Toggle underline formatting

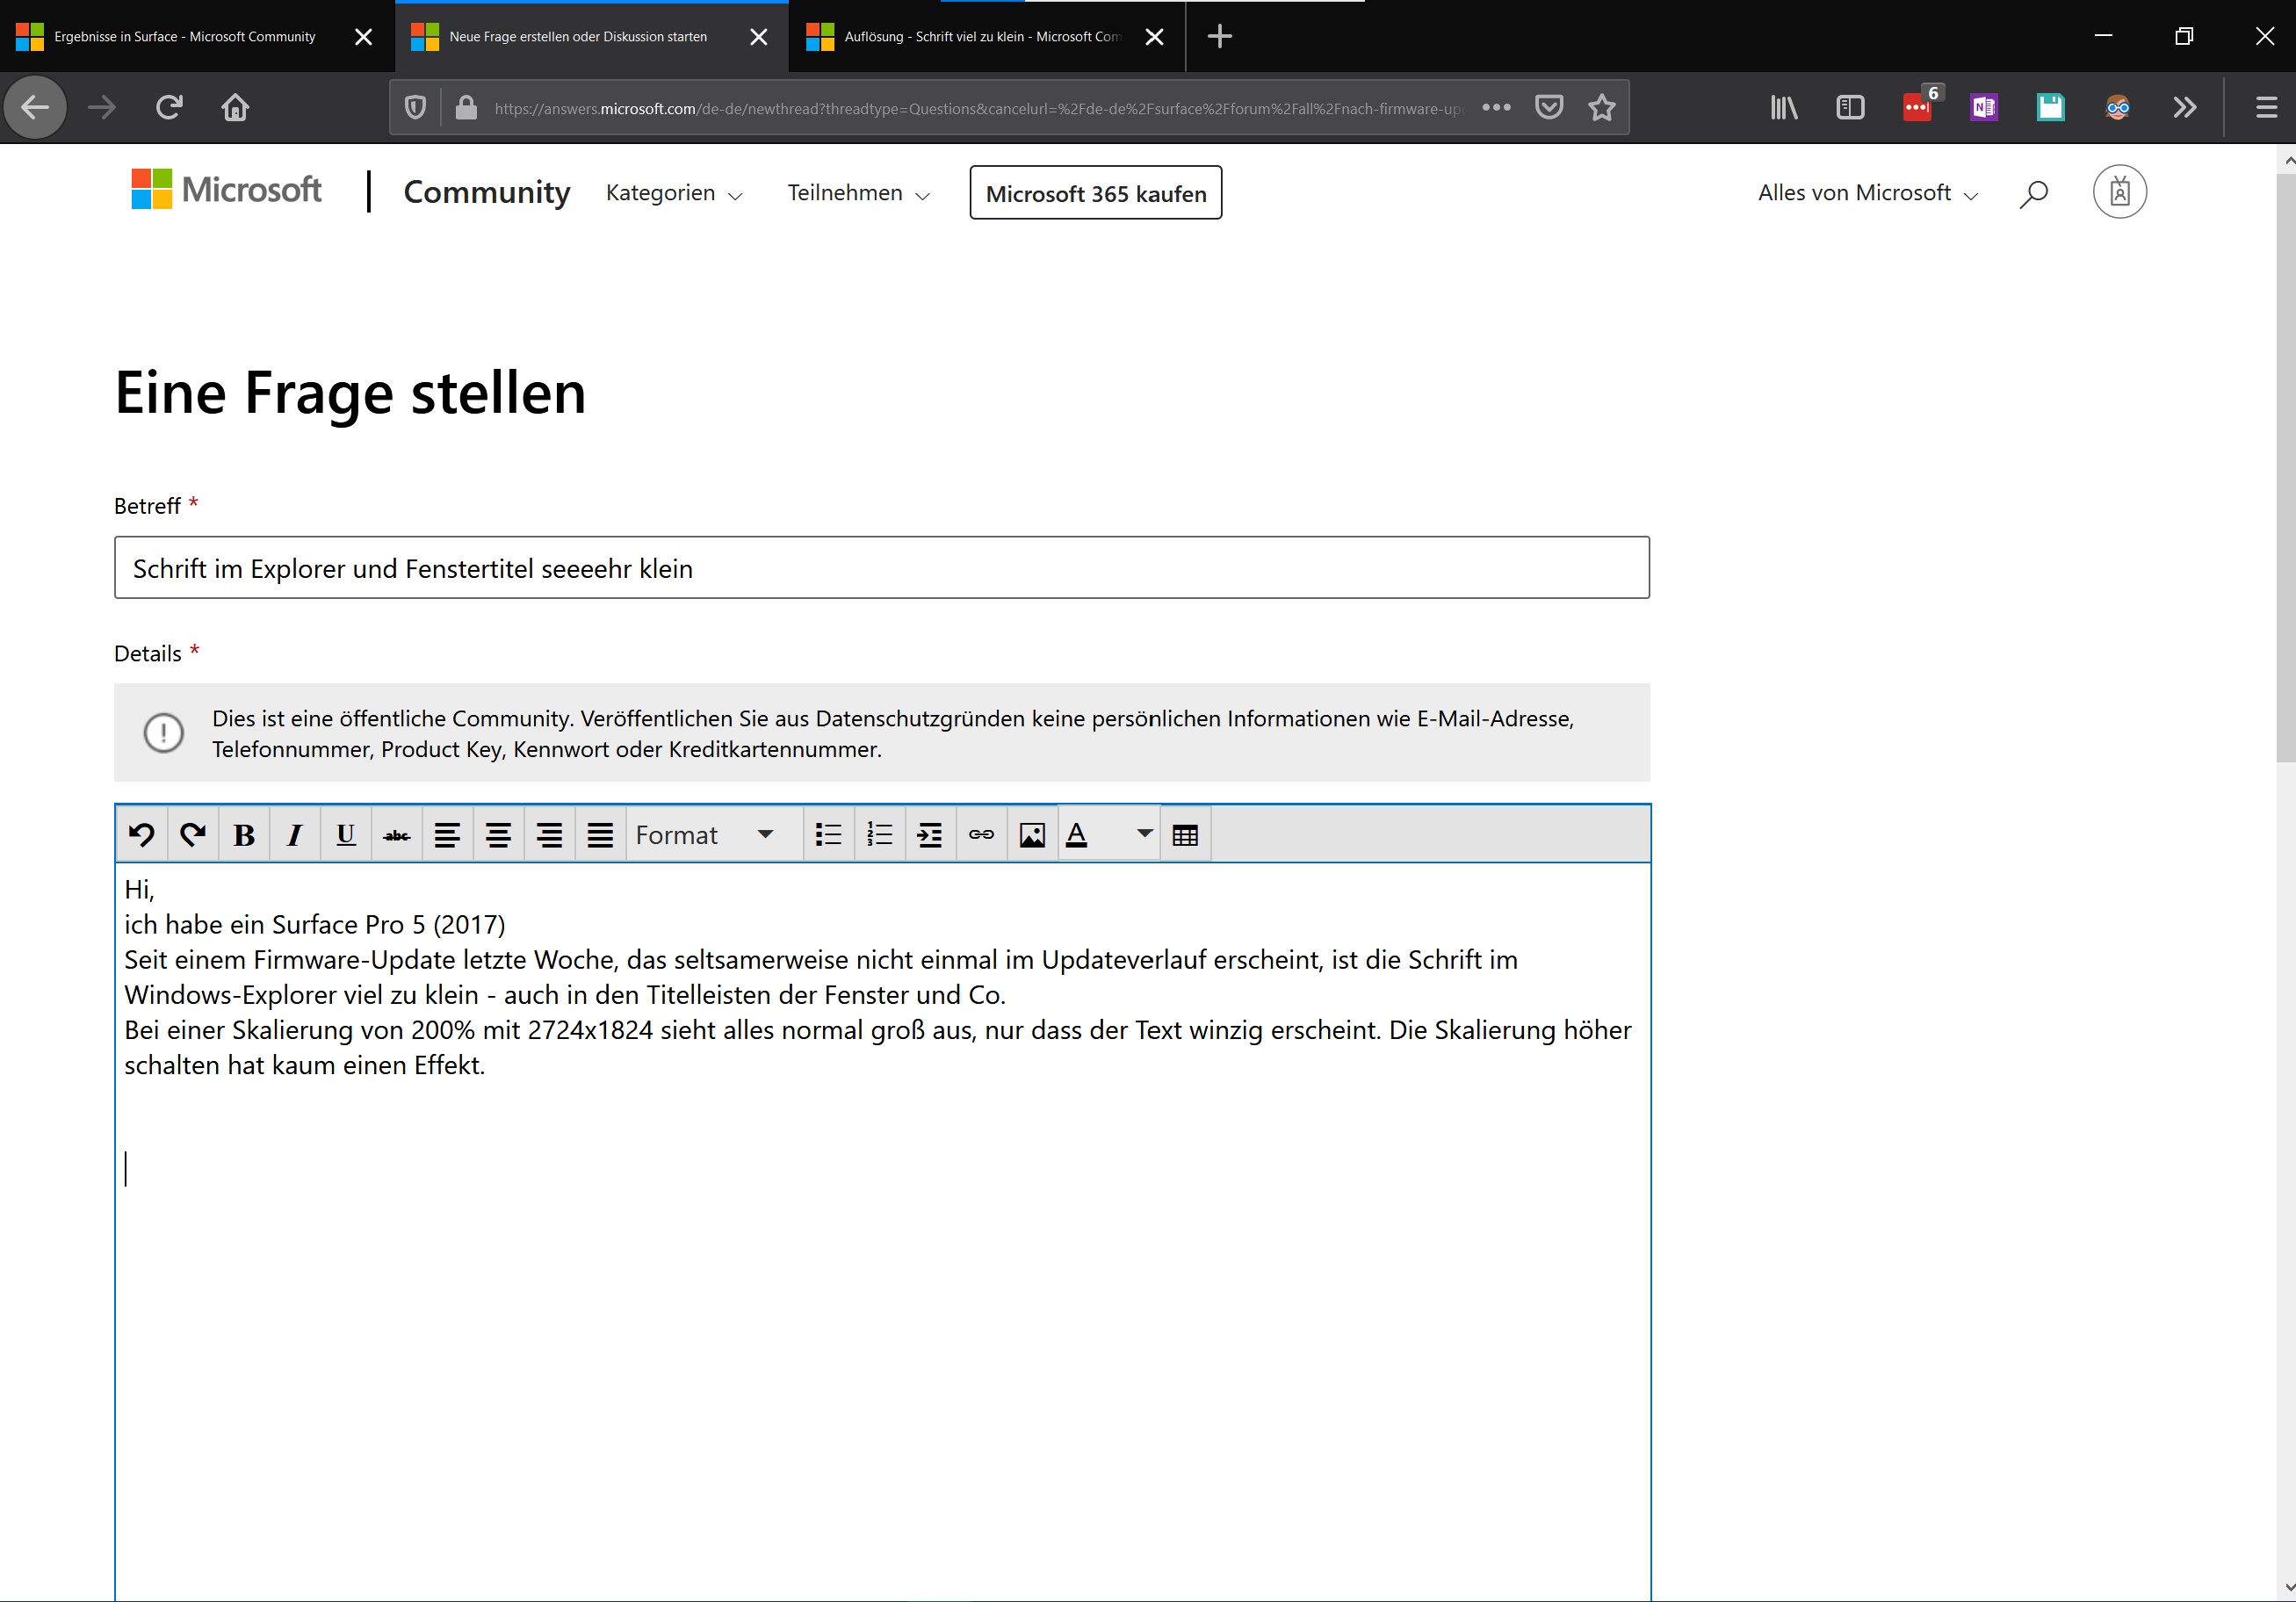[346, 834]
